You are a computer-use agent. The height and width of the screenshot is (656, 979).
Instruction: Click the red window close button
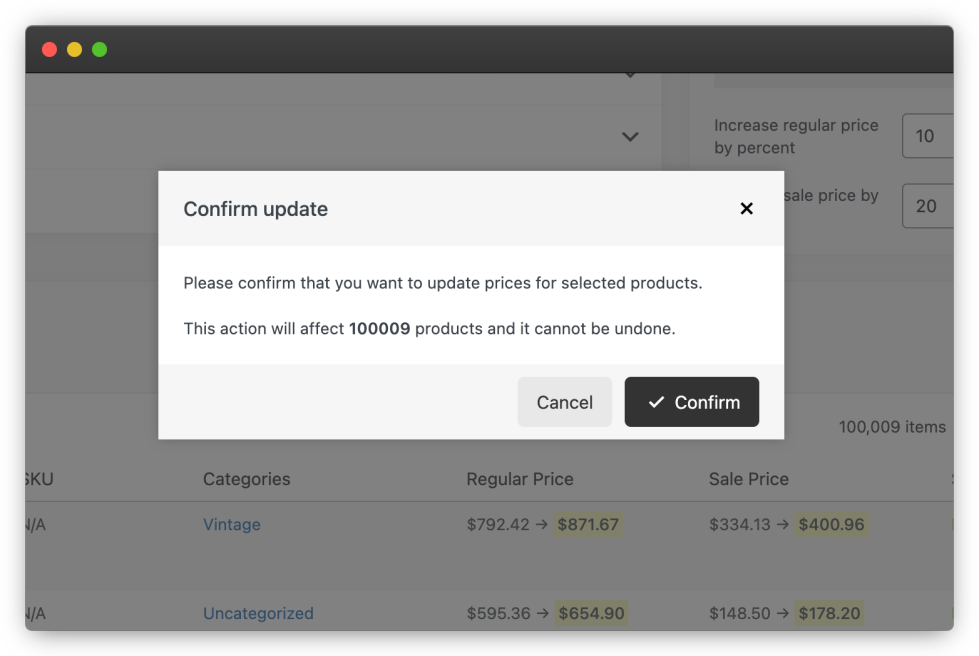point(49,49)
